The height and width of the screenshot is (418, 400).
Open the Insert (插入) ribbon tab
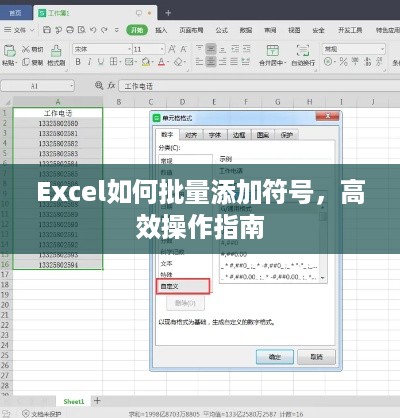(x=161, y=30)
